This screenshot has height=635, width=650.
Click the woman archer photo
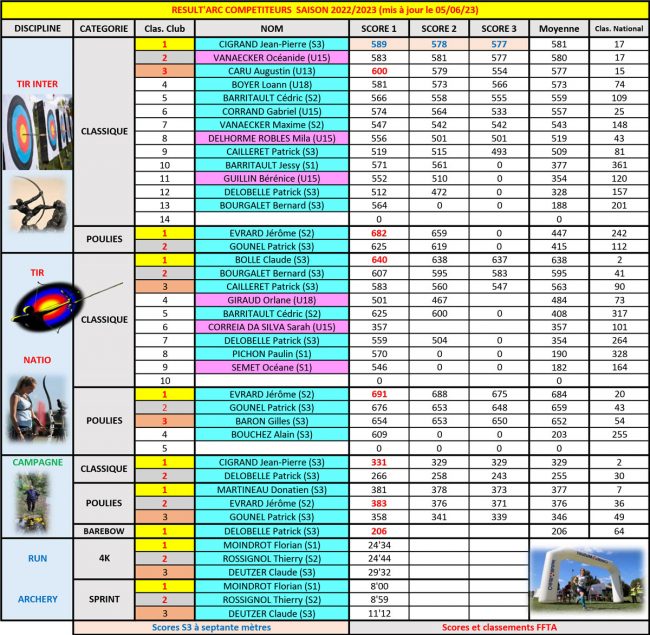pos(37,409)
